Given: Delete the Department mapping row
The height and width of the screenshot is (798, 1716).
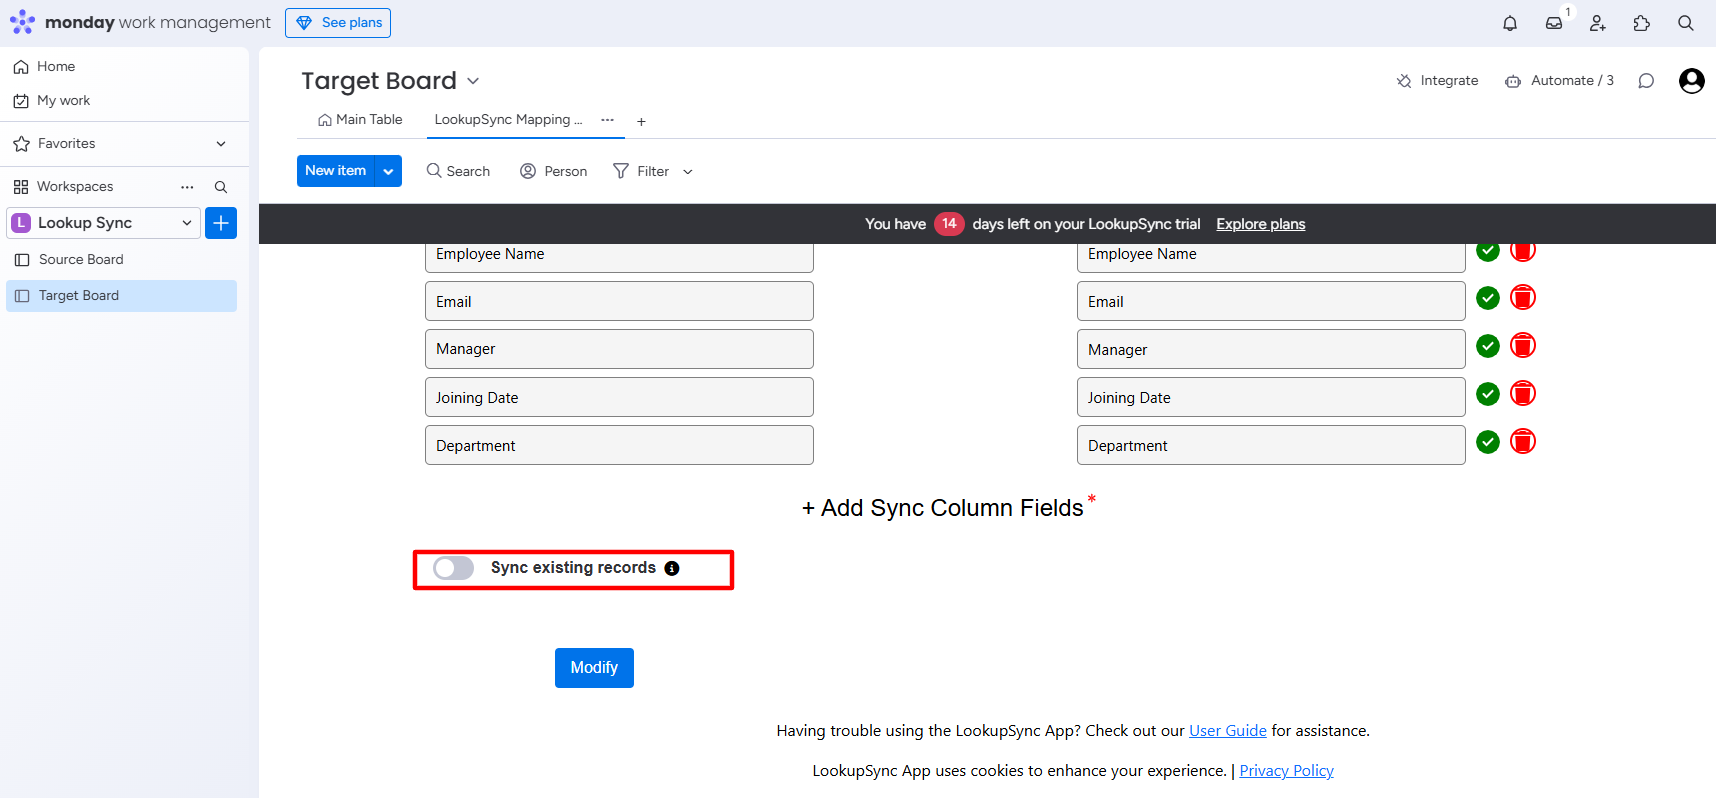Looking at the screenshot, I should 1523,442.
